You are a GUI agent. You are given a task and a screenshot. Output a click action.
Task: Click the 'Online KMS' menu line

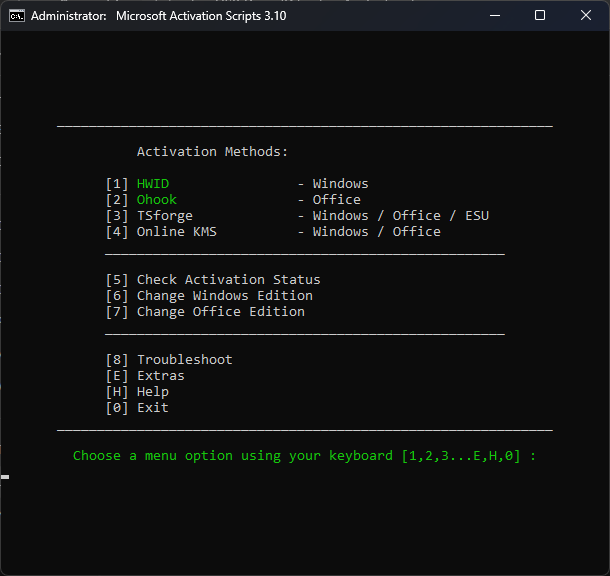(177, 231)
